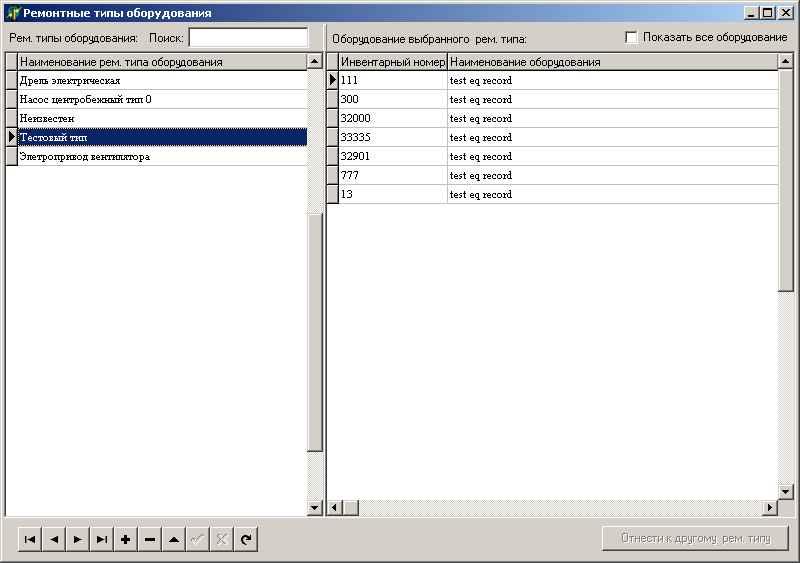Select inventory number 13 cell
This screenshot has height=563, width=800.
393,194
